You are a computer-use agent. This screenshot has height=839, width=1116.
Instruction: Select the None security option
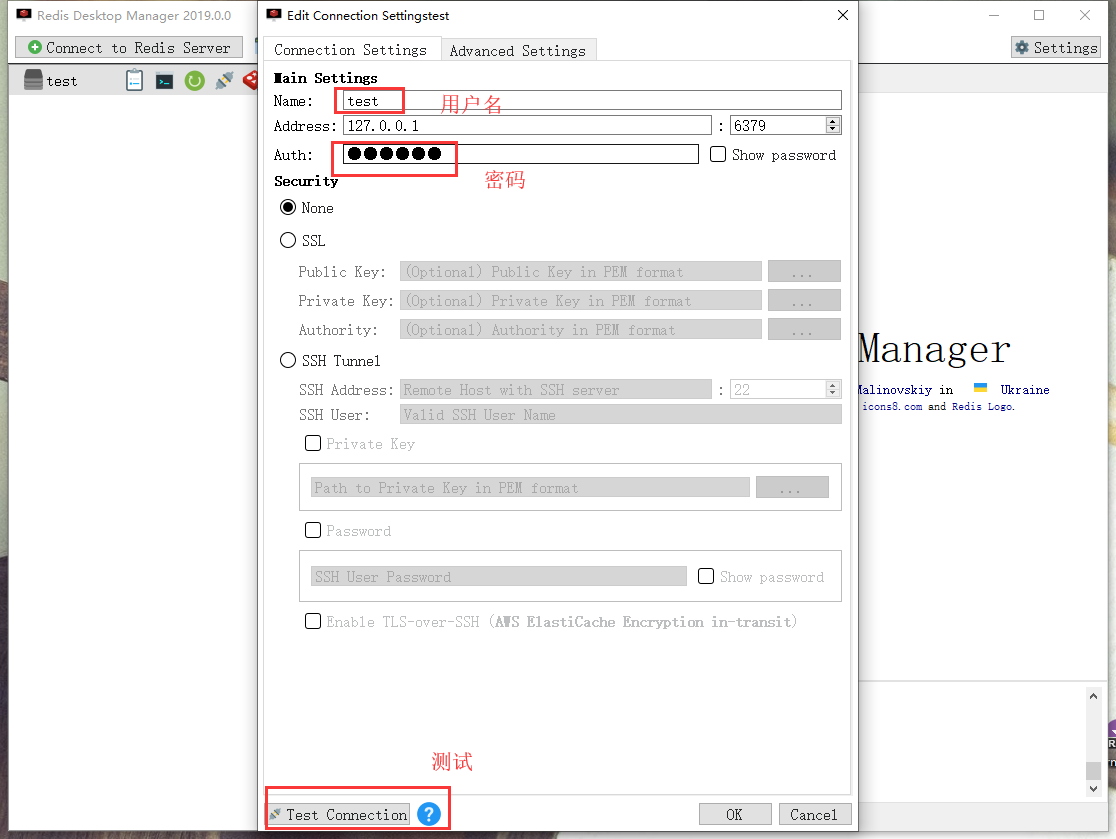(288, 208)
